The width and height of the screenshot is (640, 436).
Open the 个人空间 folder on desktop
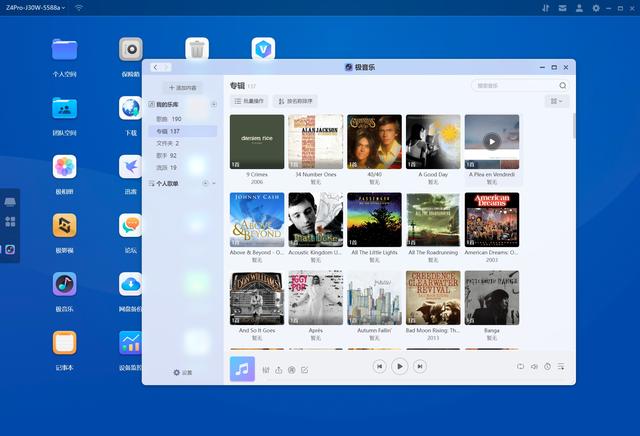pyautogui.click(x=64, y=49)
